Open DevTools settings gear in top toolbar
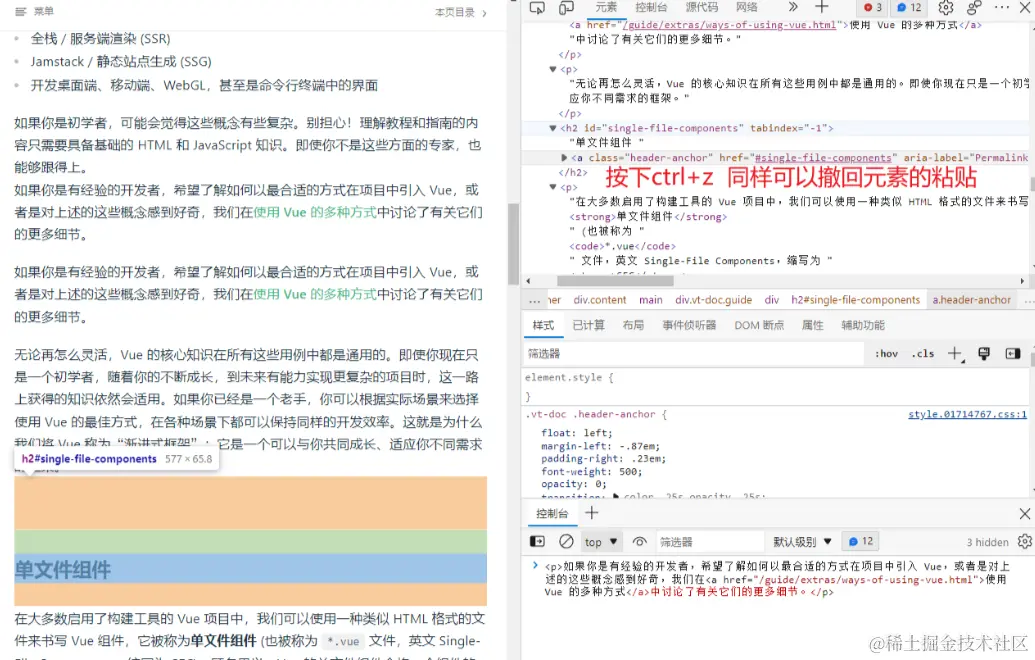This screenshot has width=1035, height=660. pyautogui.click(x=946, y=7)
